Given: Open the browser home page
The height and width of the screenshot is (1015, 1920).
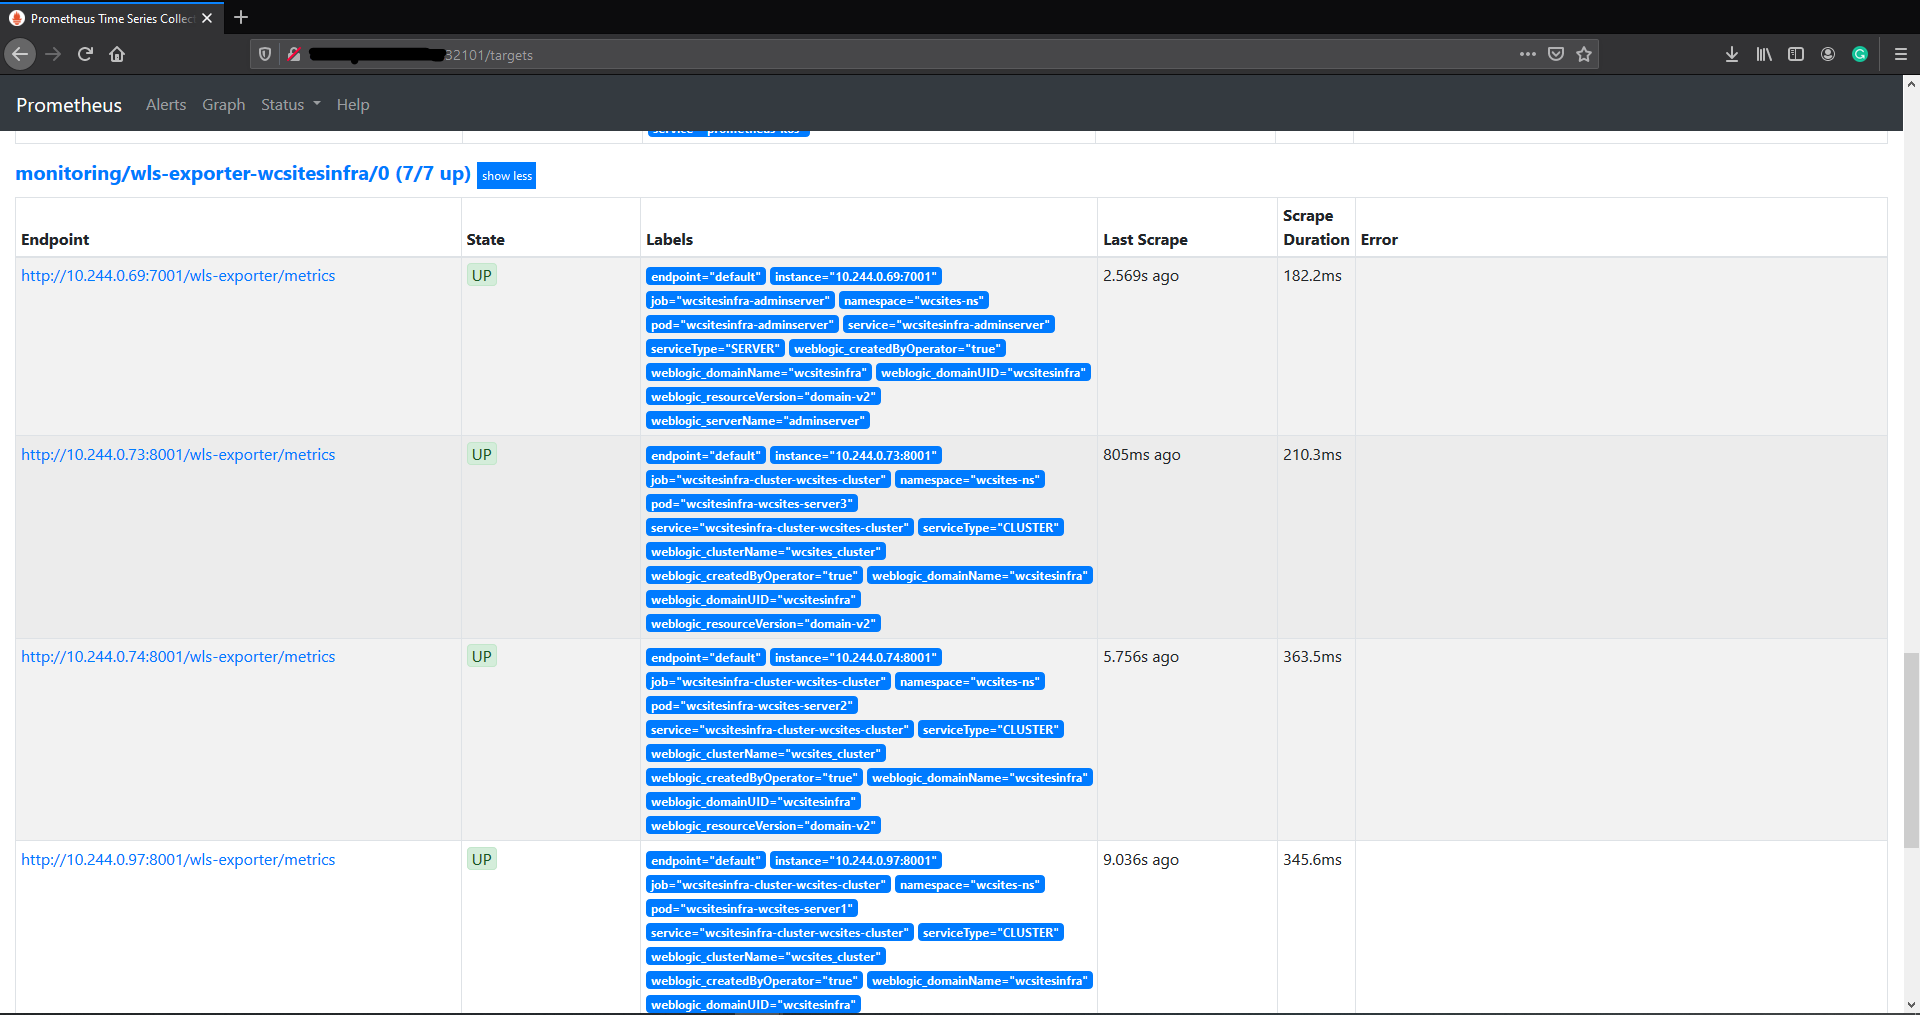Looking at the screenshot, I should [117, 54].
